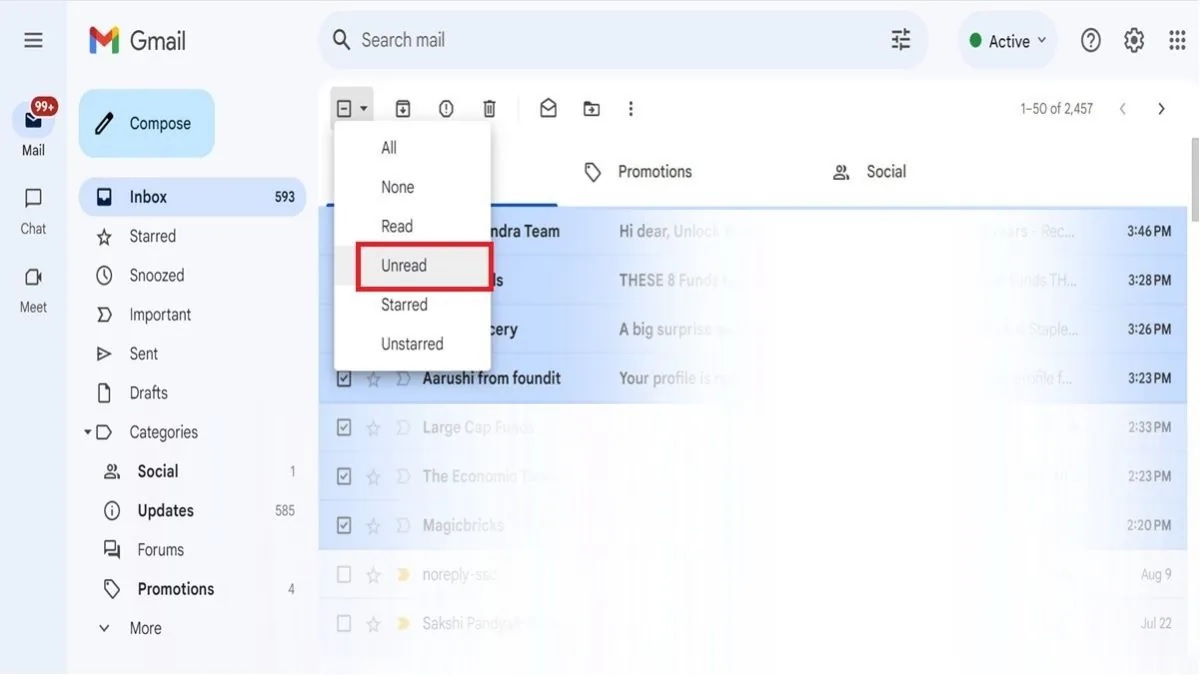
Task: Toggle importance marker on Sakshi Pandya email
Action: click(x=403, y=623)
